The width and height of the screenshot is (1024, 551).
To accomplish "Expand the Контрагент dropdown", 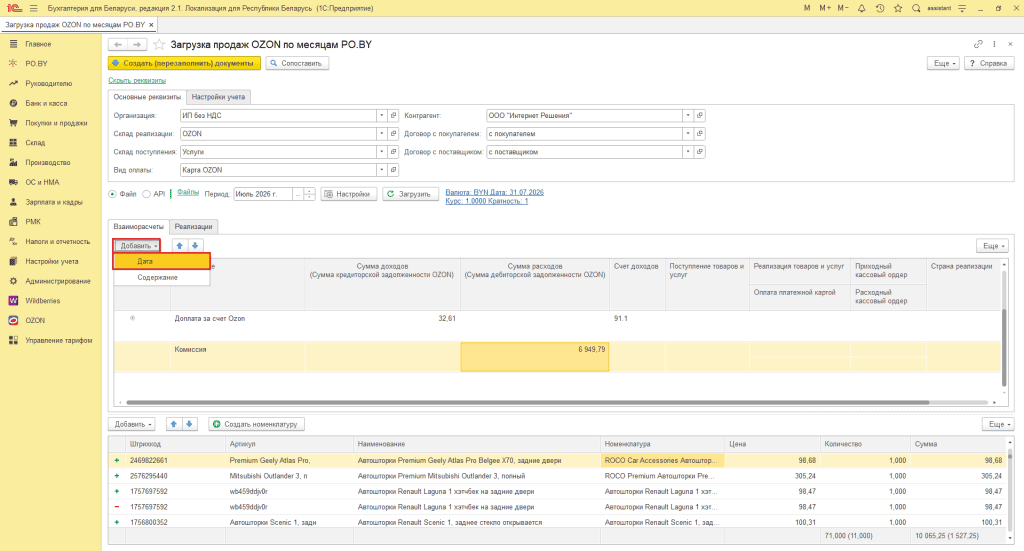I will pyautogui.click(x=688, y=116).
